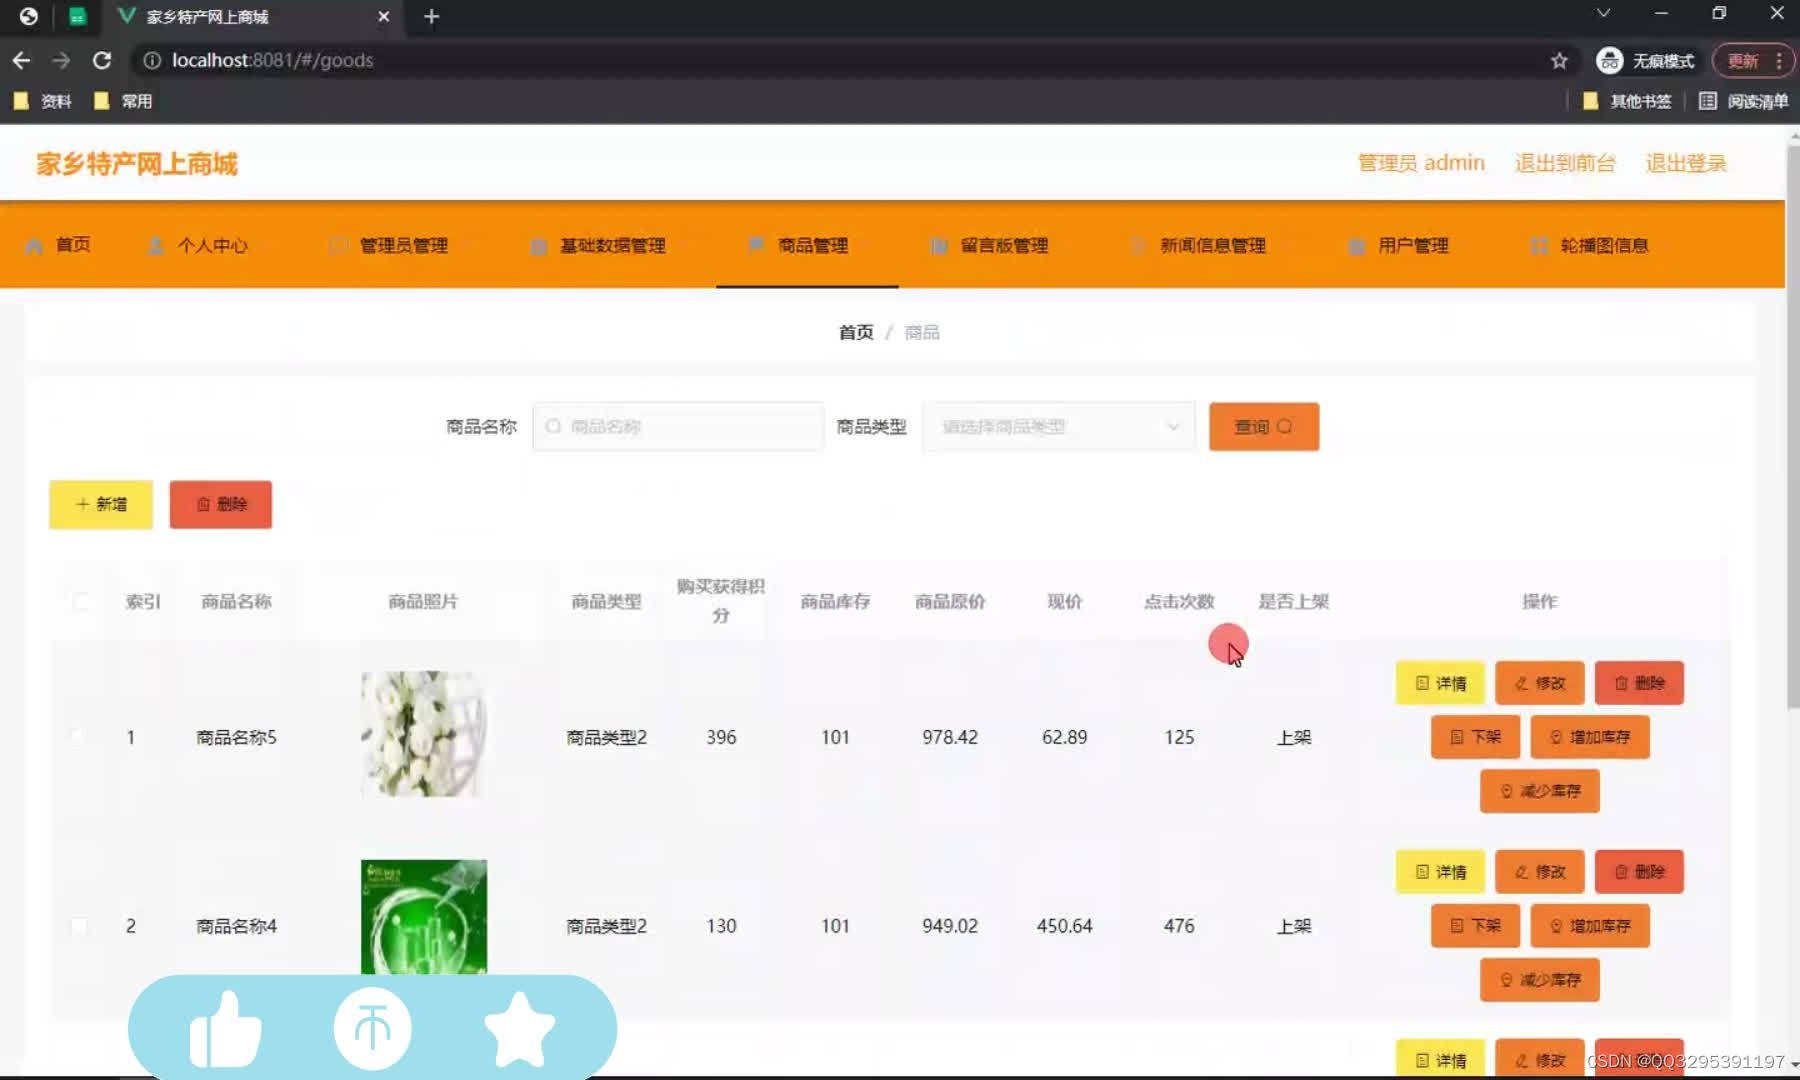Check the row checkbox for 商品名称4
Image resolution: width=1800 pixels, height=1080 pixels.
click(79, 926)
